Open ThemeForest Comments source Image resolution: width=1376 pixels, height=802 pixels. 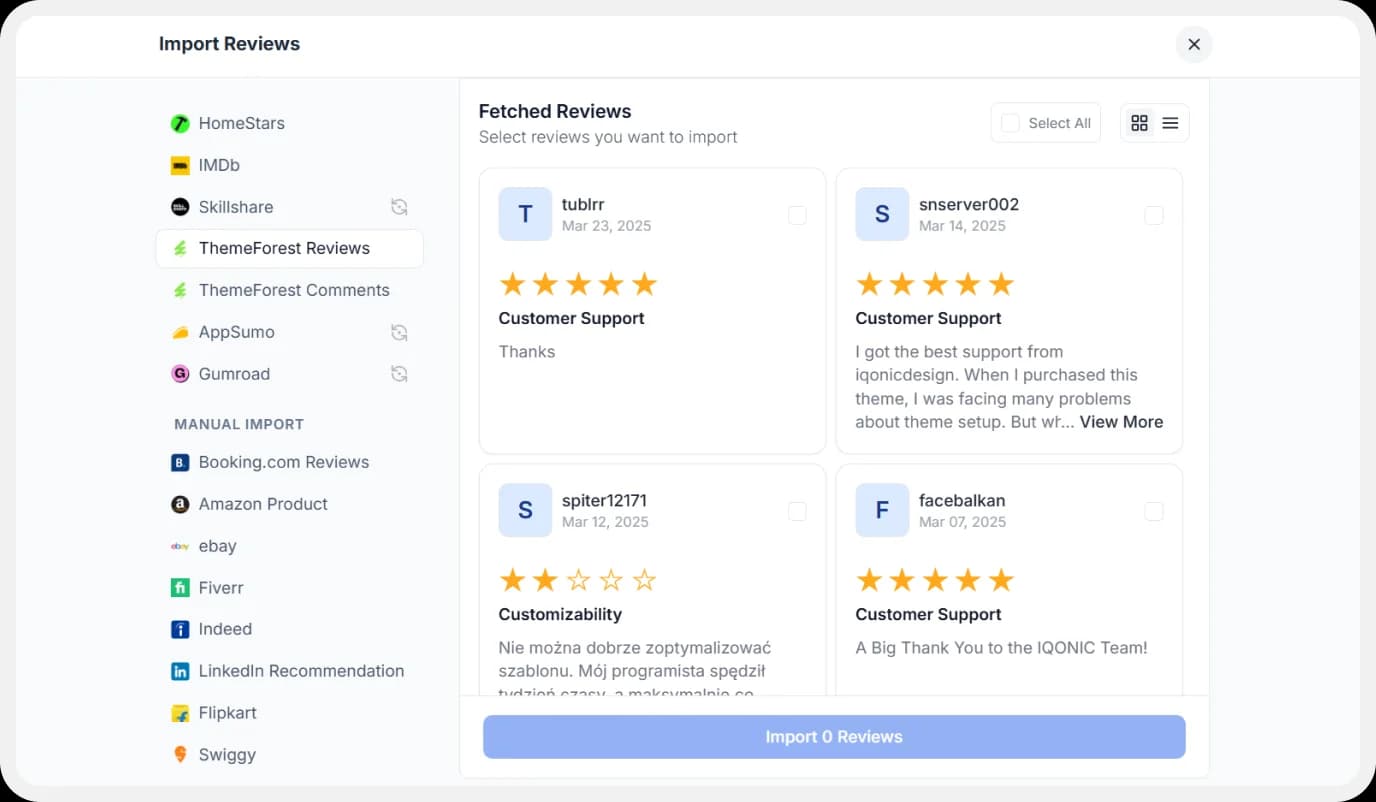coord(294,290)
